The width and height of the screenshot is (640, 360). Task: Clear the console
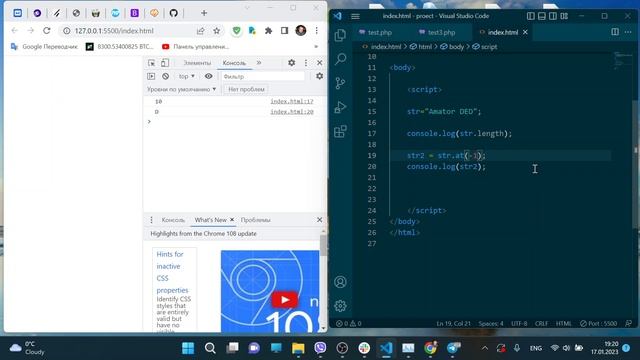(x=165, y=76)
